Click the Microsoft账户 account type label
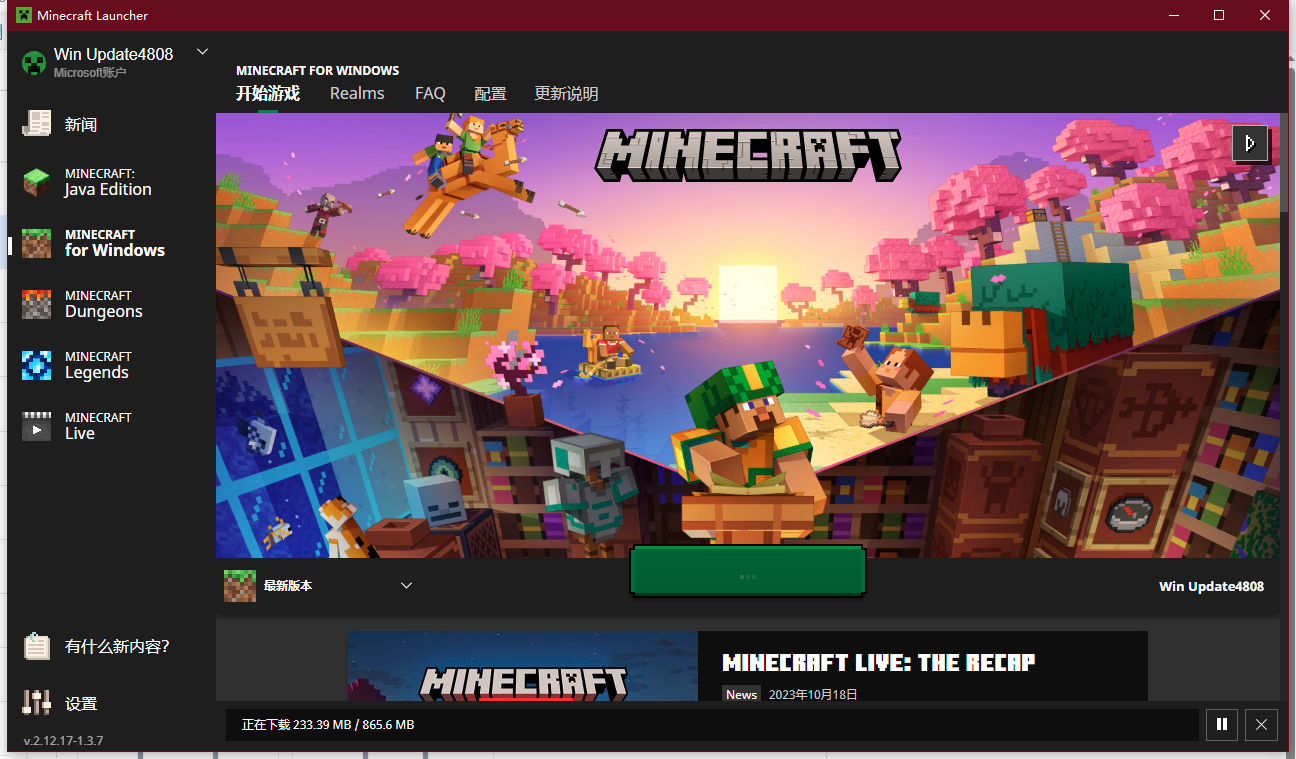 coord(90,73)
